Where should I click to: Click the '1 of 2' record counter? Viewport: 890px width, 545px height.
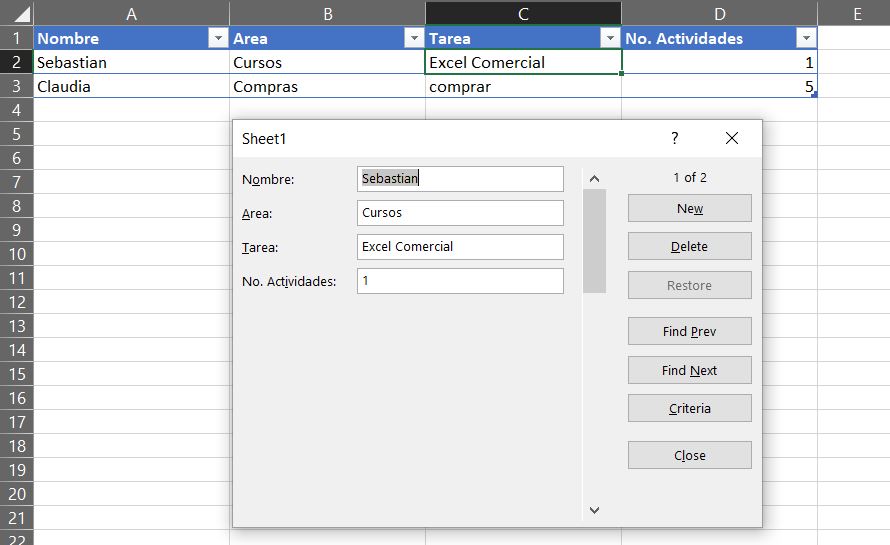click(690, 178)
